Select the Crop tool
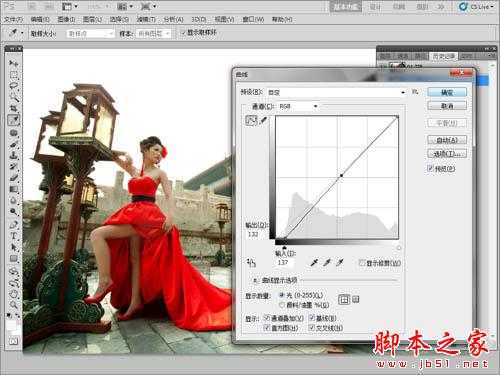The width and height of the screenshot is (500, 375). (14, 108)
